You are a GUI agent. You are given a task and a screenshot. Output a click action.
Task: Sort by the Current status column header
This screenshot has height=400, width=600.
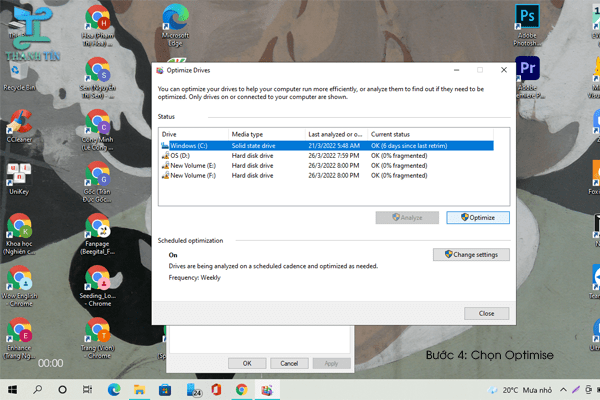point(394,134)
